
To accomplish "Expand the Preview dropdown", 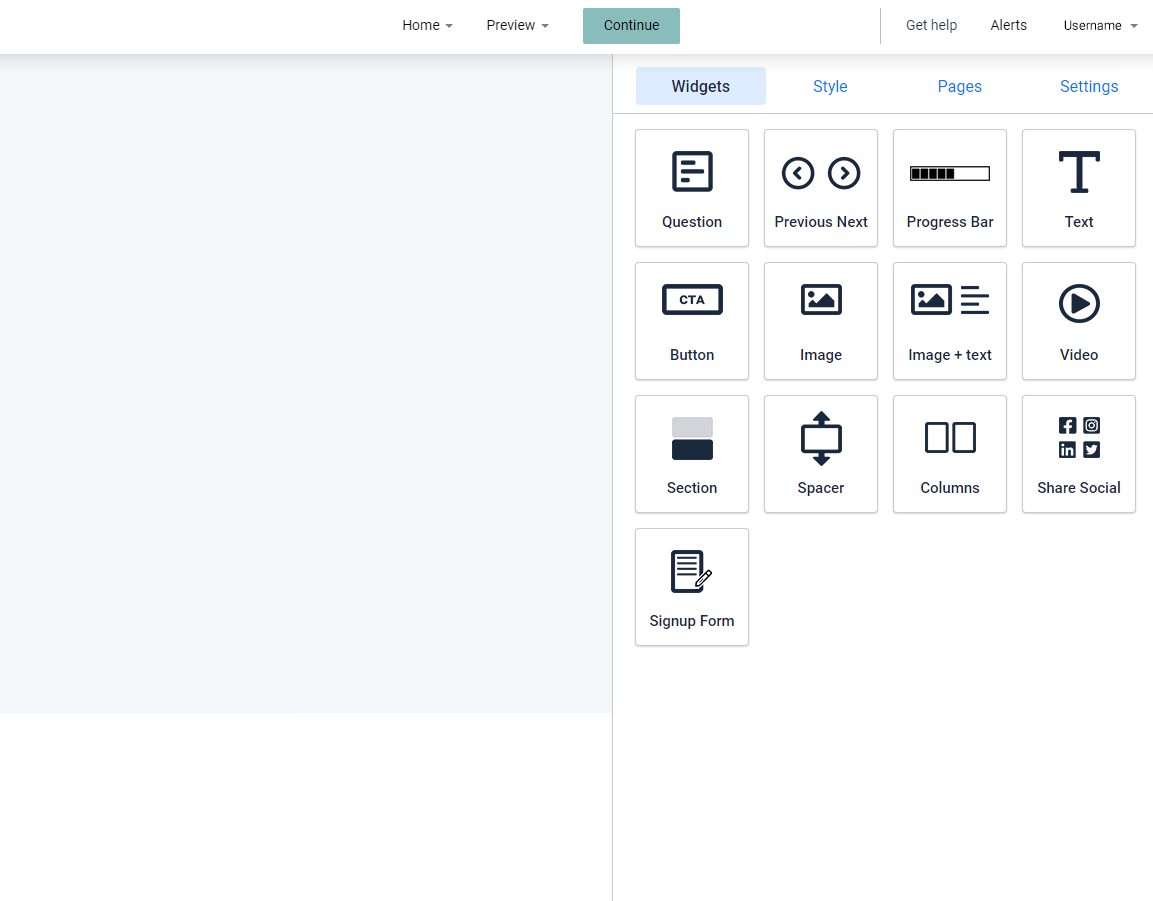I will coord(518,25).
